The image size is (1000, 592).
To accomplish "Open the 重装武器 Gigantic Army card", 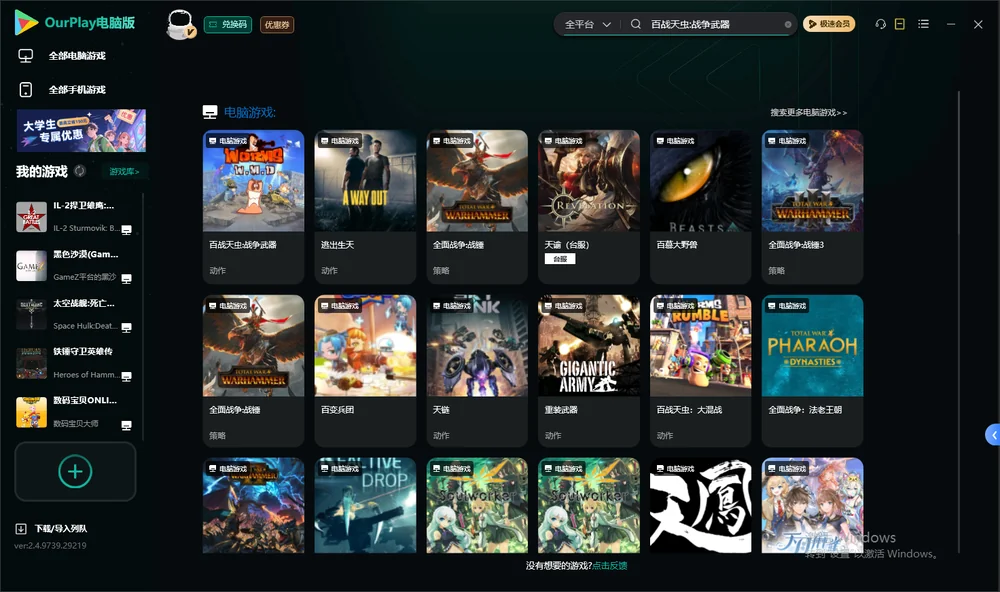I will (x=589, y=371).
